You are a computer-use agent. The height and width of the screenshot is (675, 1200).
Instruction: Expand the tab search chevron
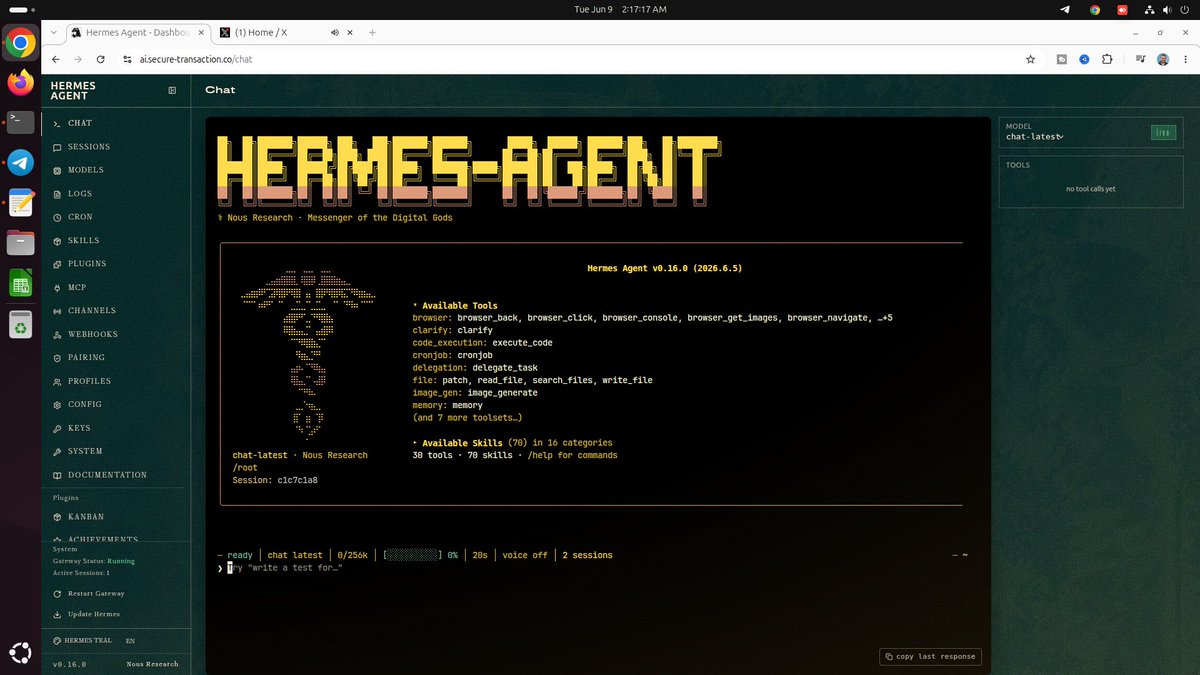pyautogui.click(x=53, y=32)
